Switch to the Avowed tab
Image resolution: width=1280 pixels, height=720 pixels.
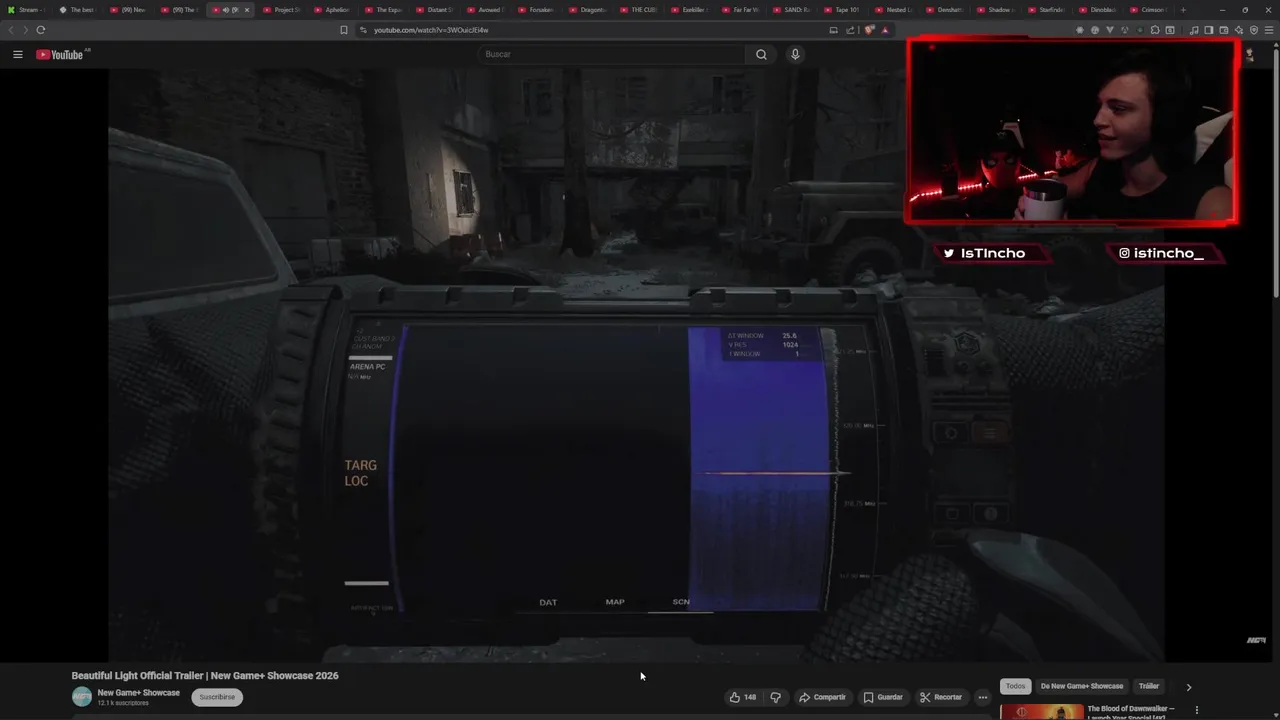tap(488, 10)
